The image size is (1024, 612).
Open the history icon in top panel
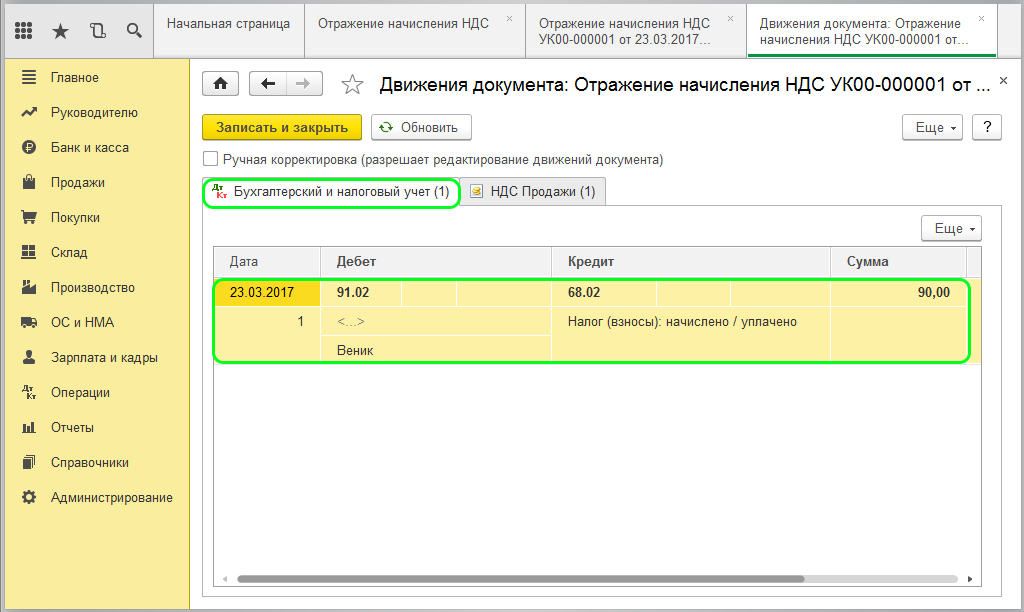(97, 31)
